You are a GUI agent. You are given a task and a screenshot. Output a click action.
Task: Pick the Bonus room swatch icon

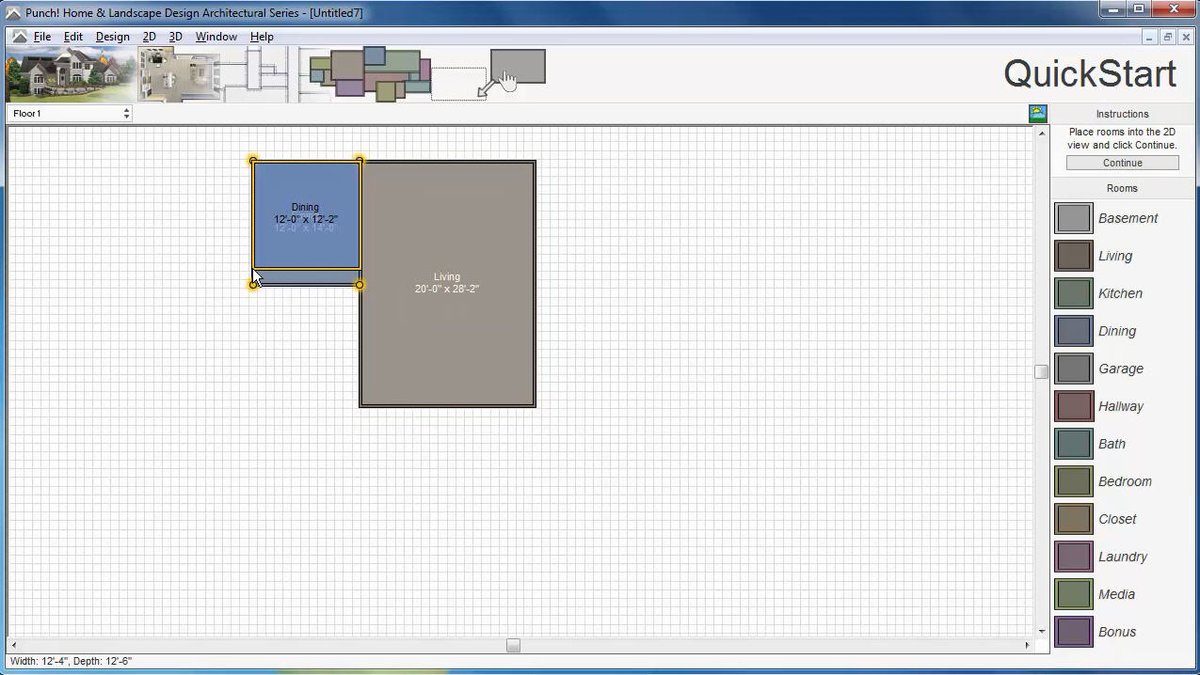pyautogui.click(x=1073, y=631)
